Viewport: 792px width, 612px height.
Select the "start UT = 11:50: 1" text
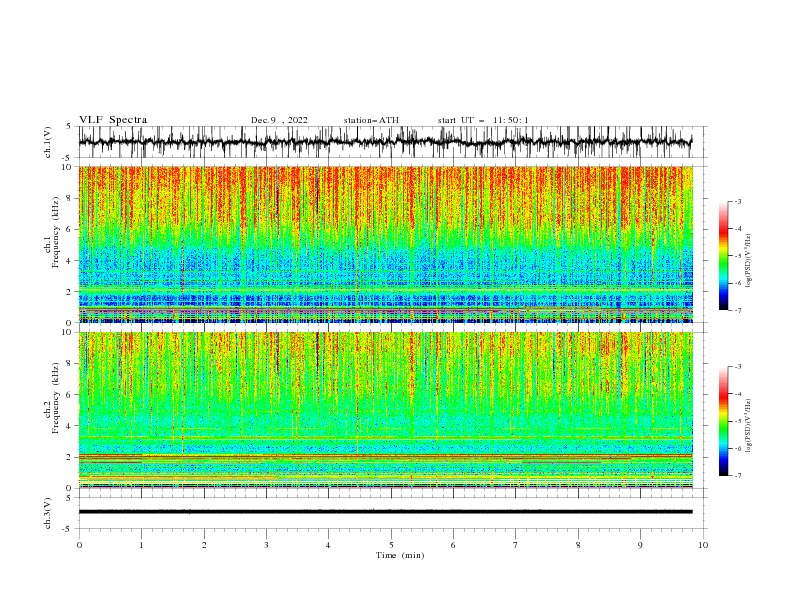tap(483, 120)
